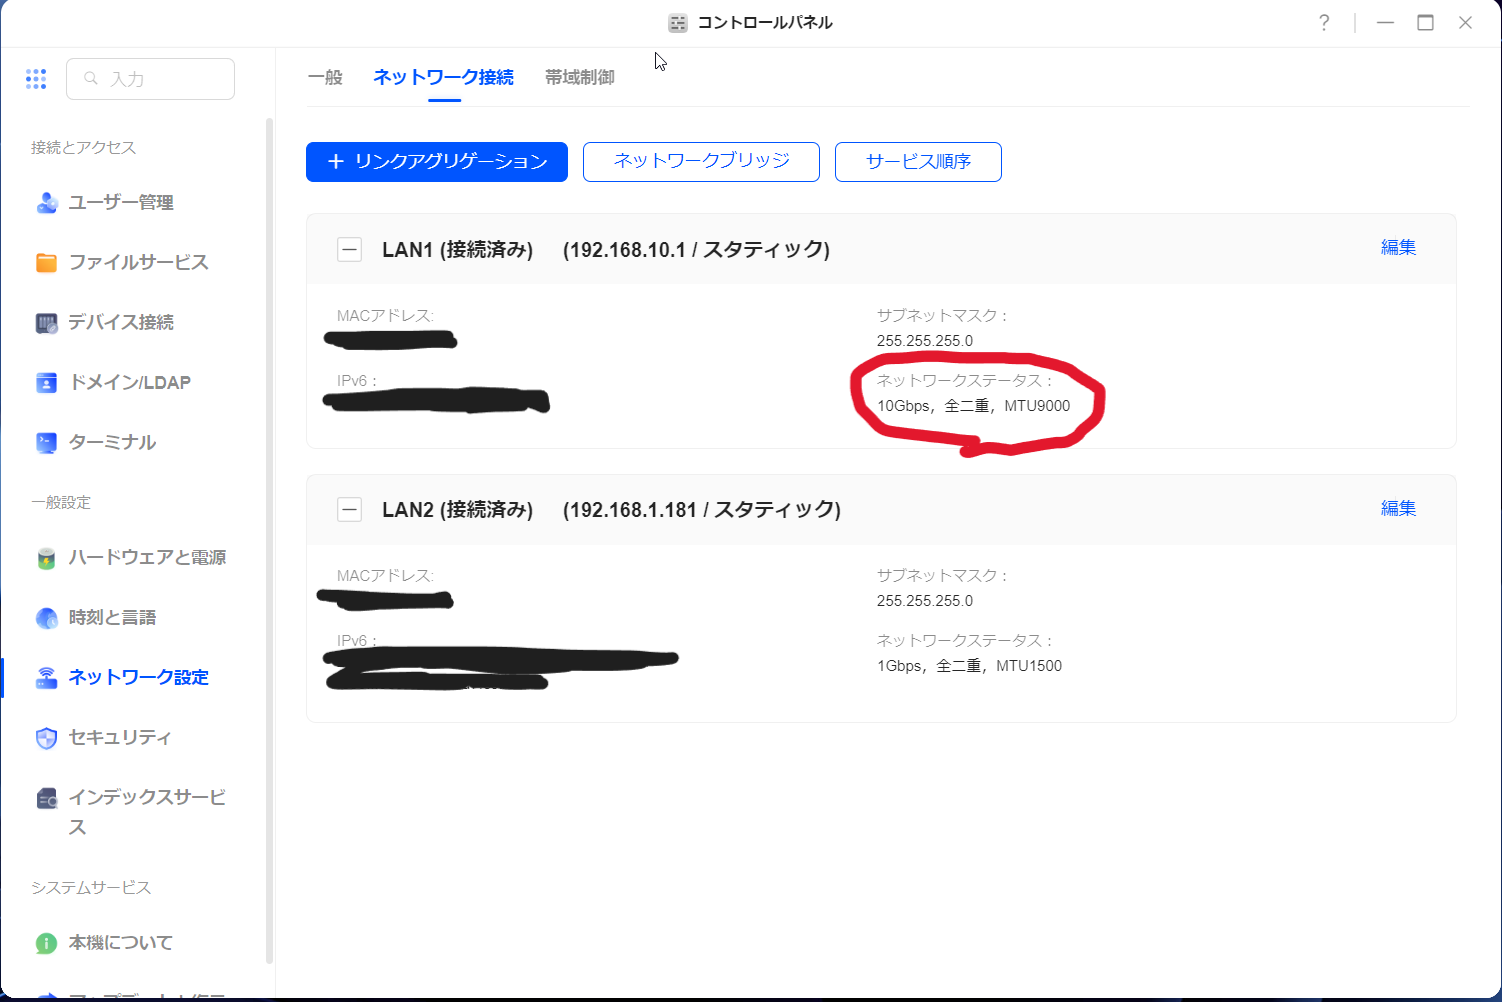1502x1002 pixels.
Task: Collapse the LAN1 section
Action: [349, 249]
